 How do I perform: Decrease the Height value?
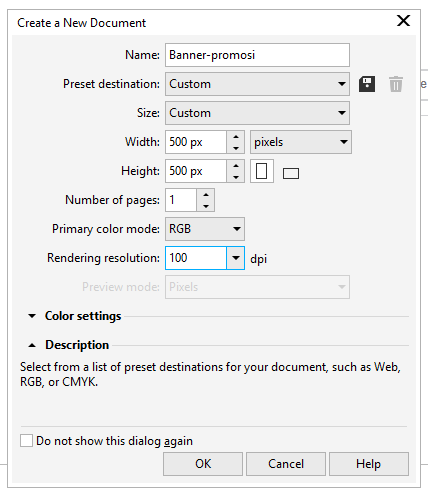coord(236,177)
